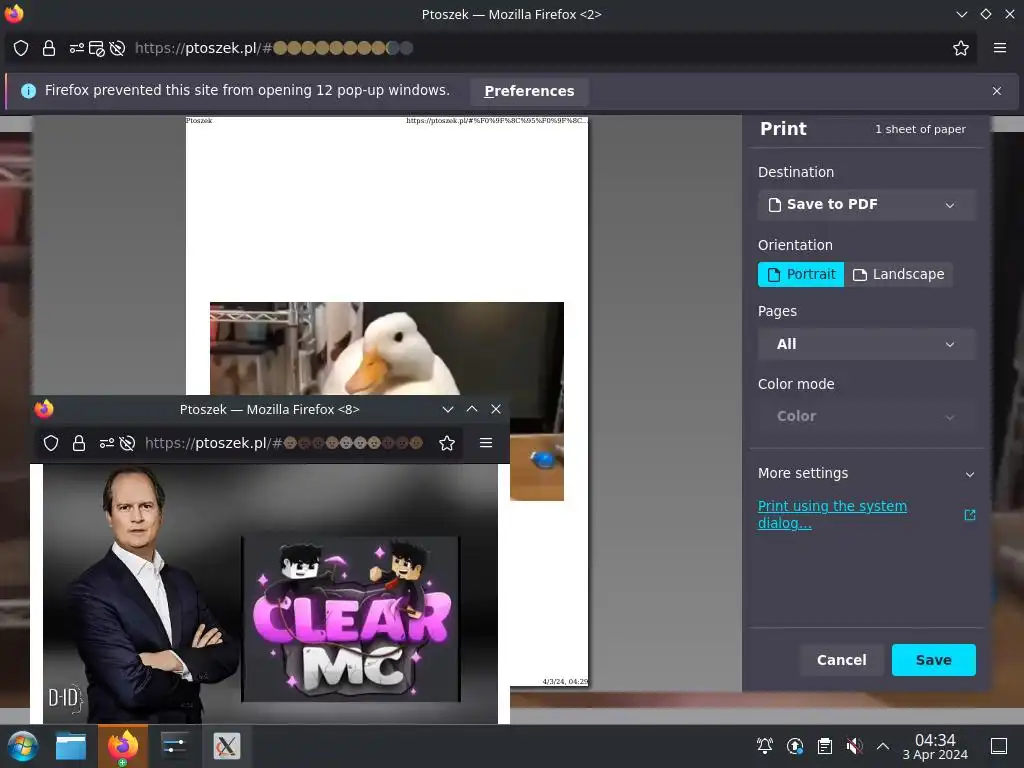Screen dimensions: 1024x768
Task: Click the '1 sheet of paper' text
Action: [920, 129]
